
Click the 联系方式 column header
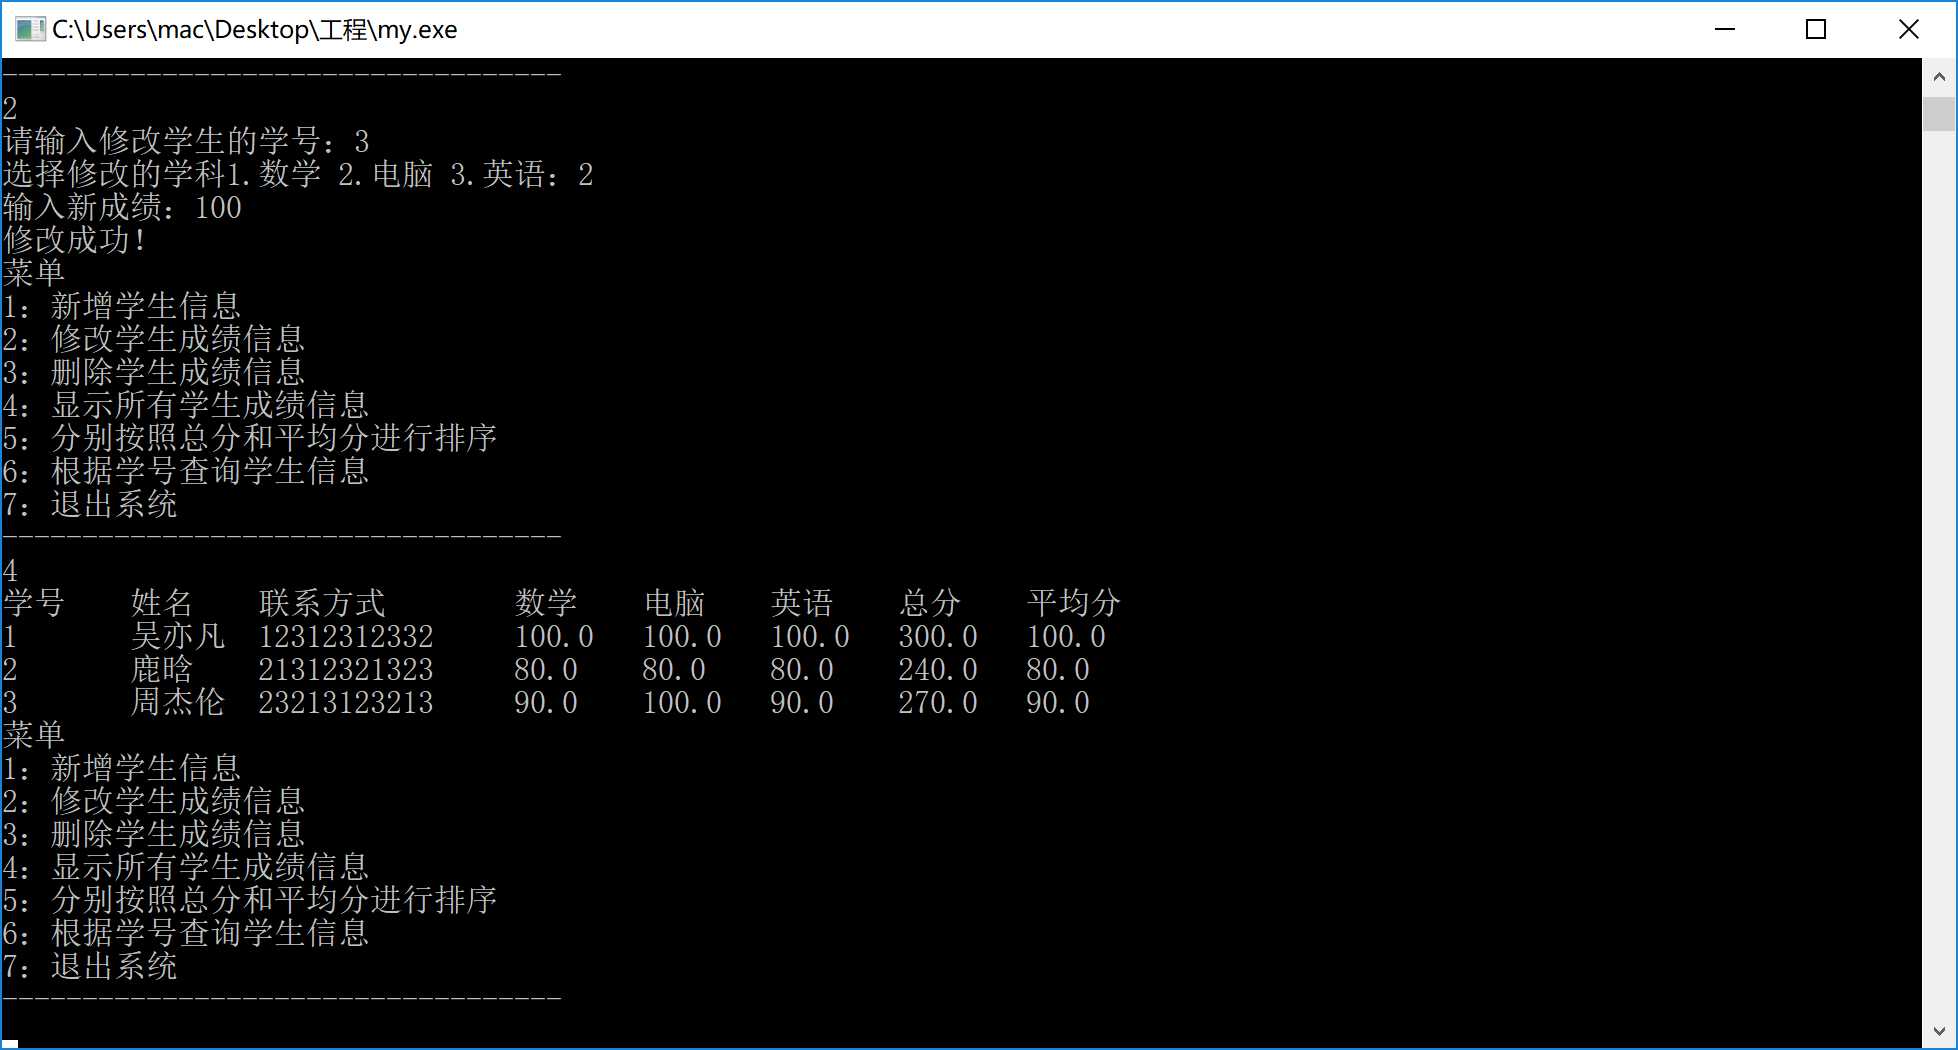[322, 603]
